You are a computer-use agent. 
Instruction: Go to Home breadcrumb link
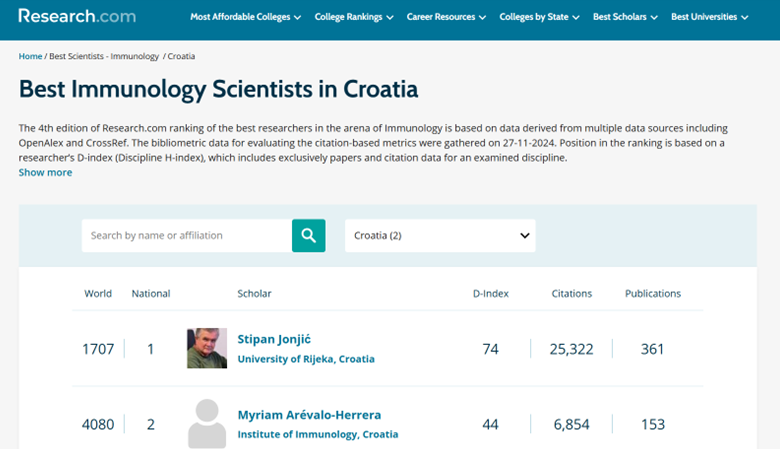click(30, 56)
